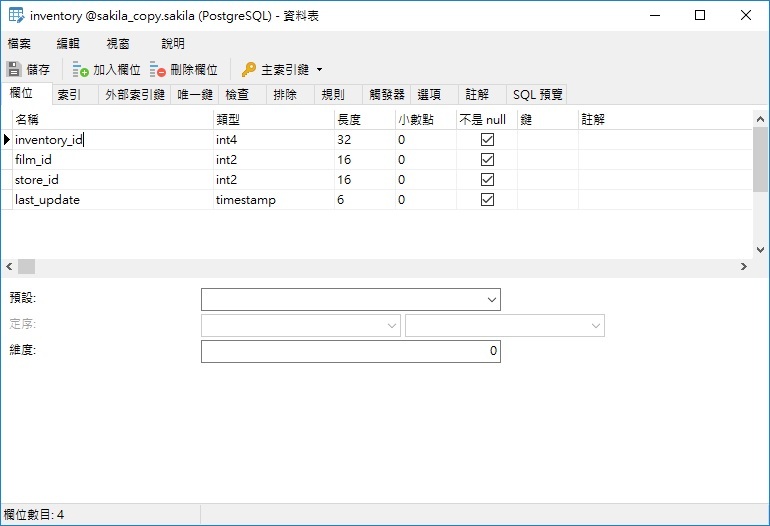The height and width of the screenshot is (526, 770).
Task: Switch to the SQL 預覽 tab
Action: click(x=537, y=95)
